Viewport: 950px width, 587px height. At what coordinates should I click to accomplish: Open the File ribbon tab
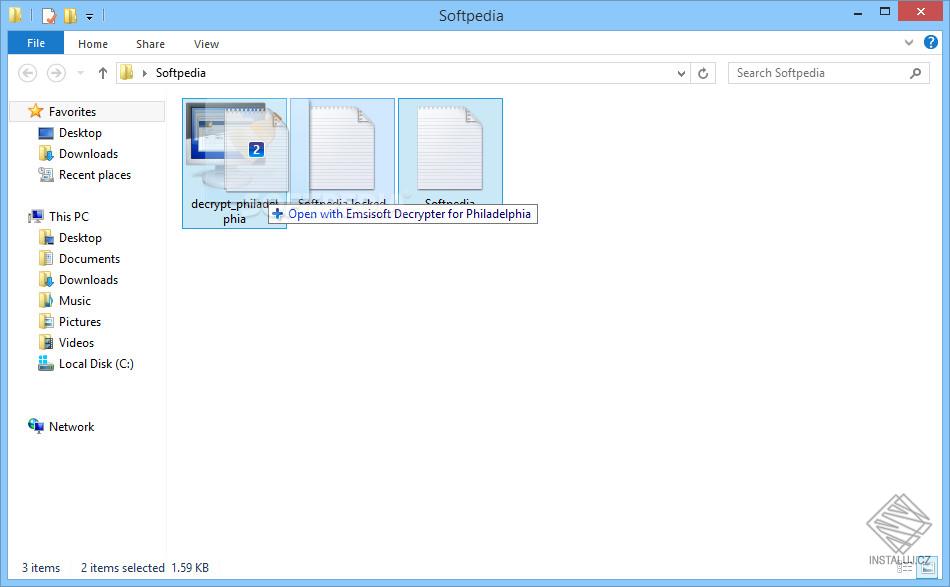click(36, 43)
